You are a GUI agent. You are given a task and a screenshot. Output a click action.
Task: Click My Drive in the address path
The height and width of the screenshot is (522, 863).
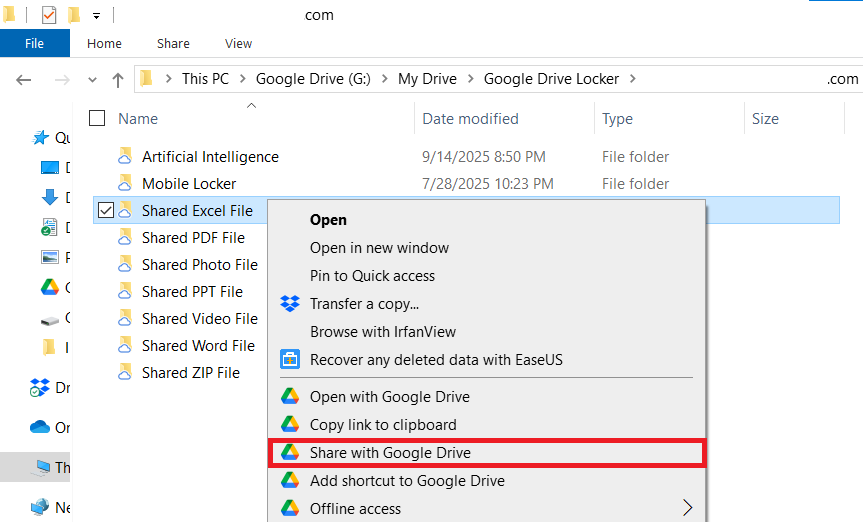tap(427, 79)
